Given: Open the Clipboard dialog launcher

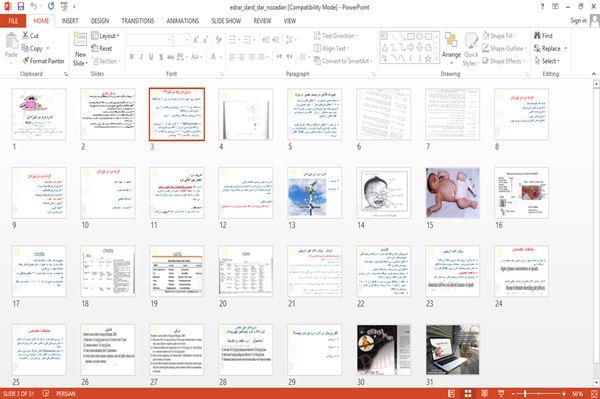Looking at the screenshot, I should 66,74.
